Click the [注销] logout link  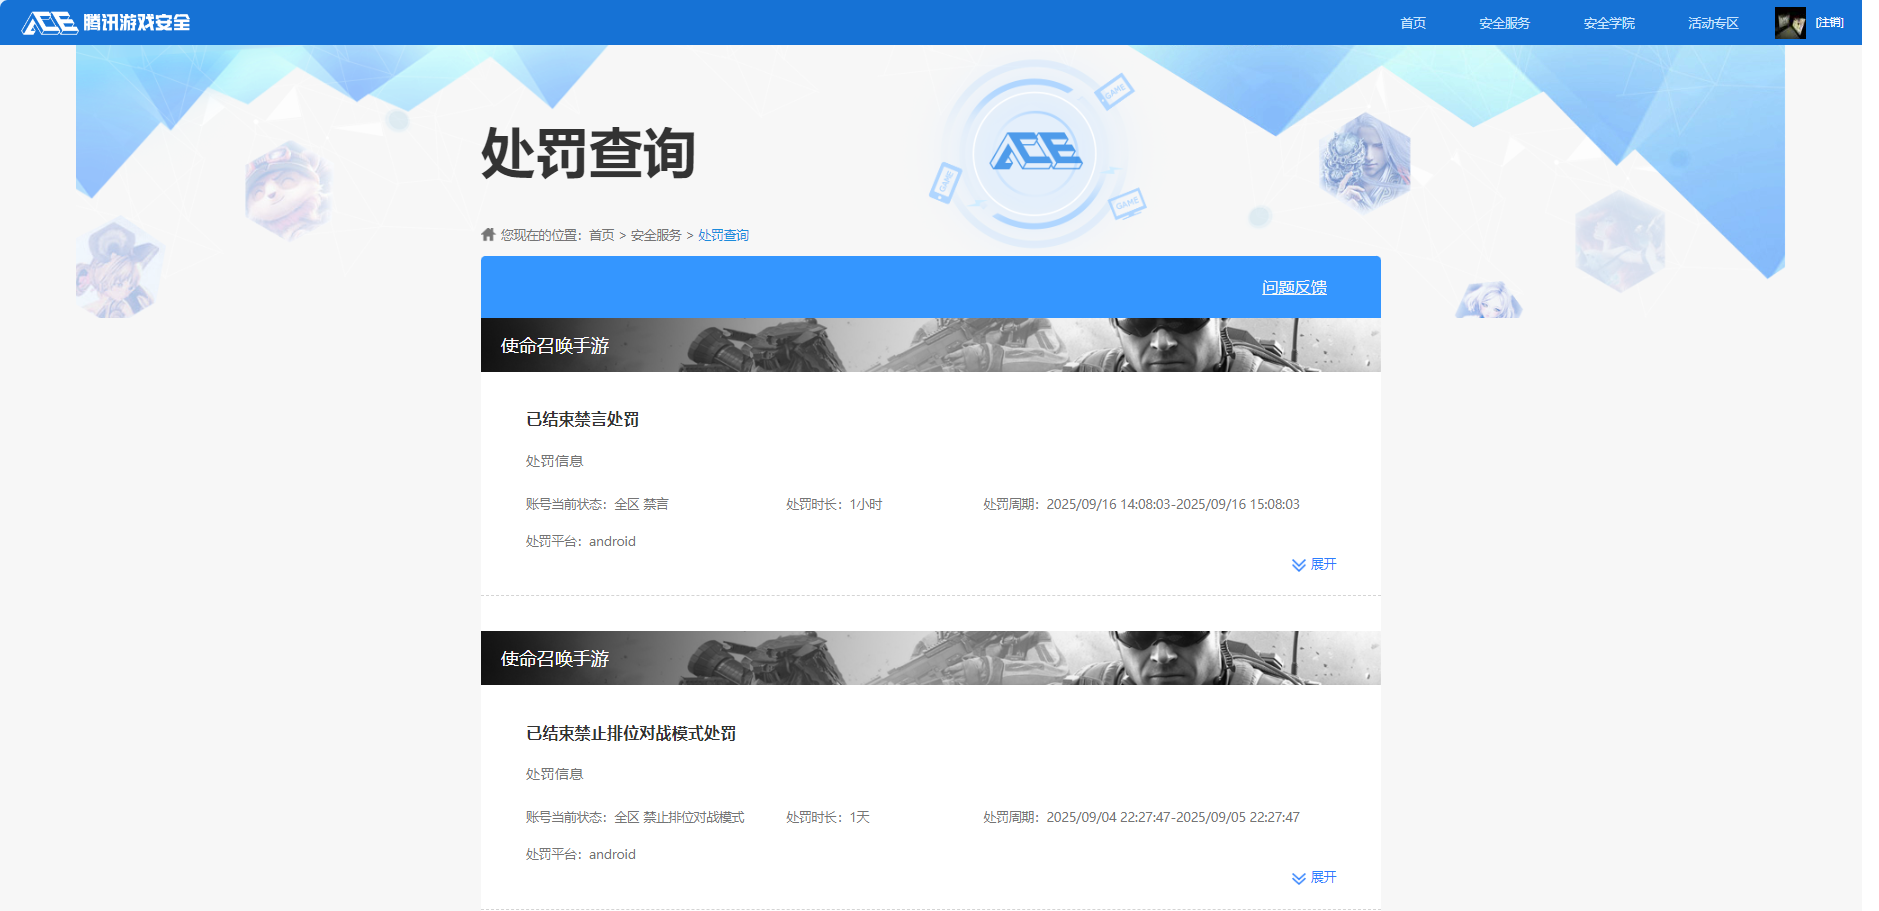coord(1830,22)
